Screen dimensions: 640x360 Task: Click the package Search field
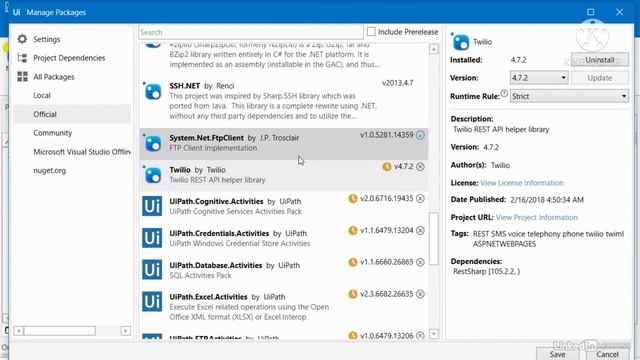click(x=251, y=32)
